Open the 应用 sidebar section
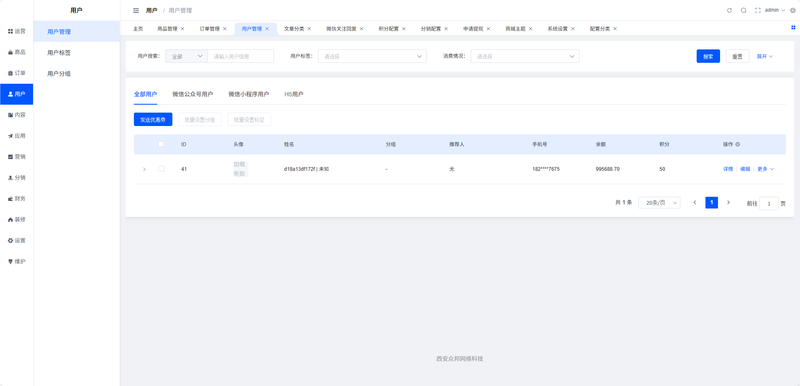 [x=16, y=136]
